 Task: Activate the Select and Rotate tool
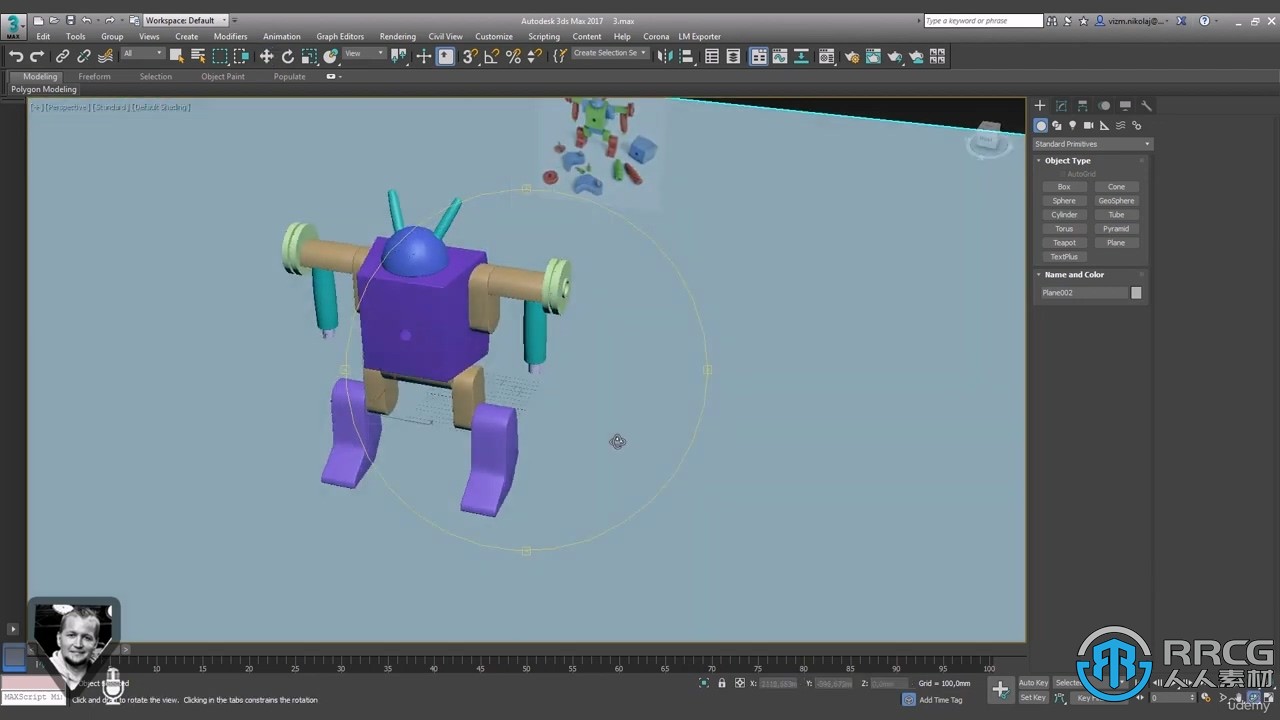click(288, 57)
